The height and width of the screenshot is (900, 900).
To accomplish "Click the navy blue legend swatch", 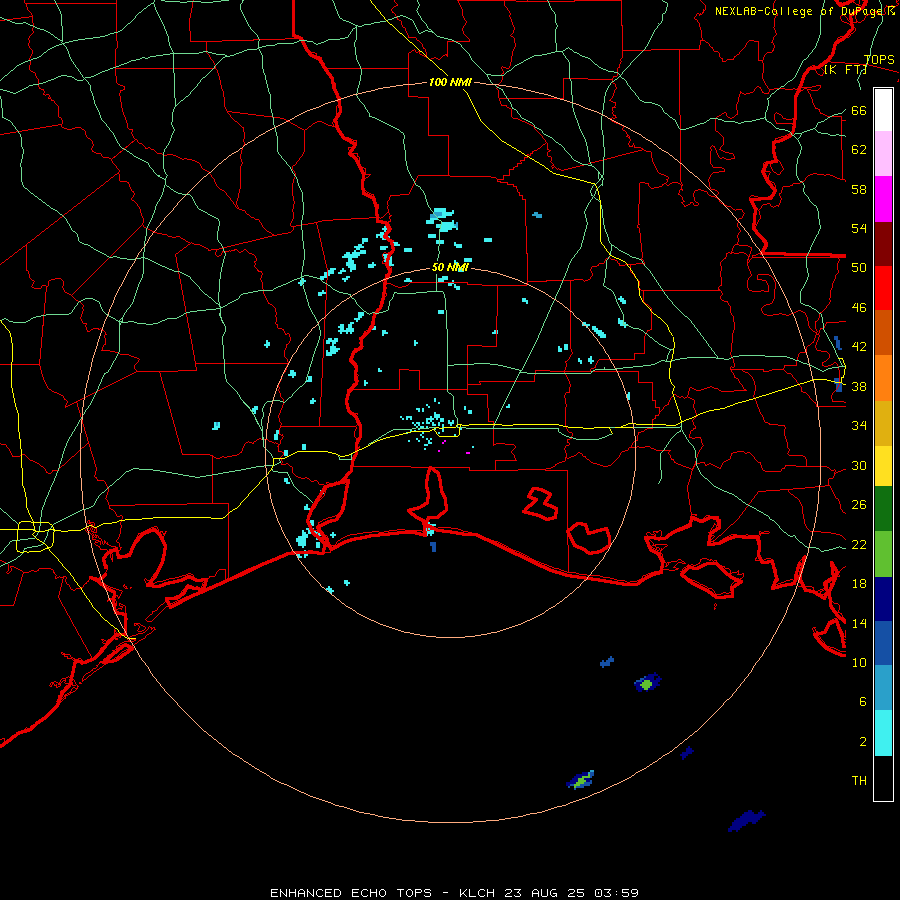I will pyautogui.click(x=883, y=599).
